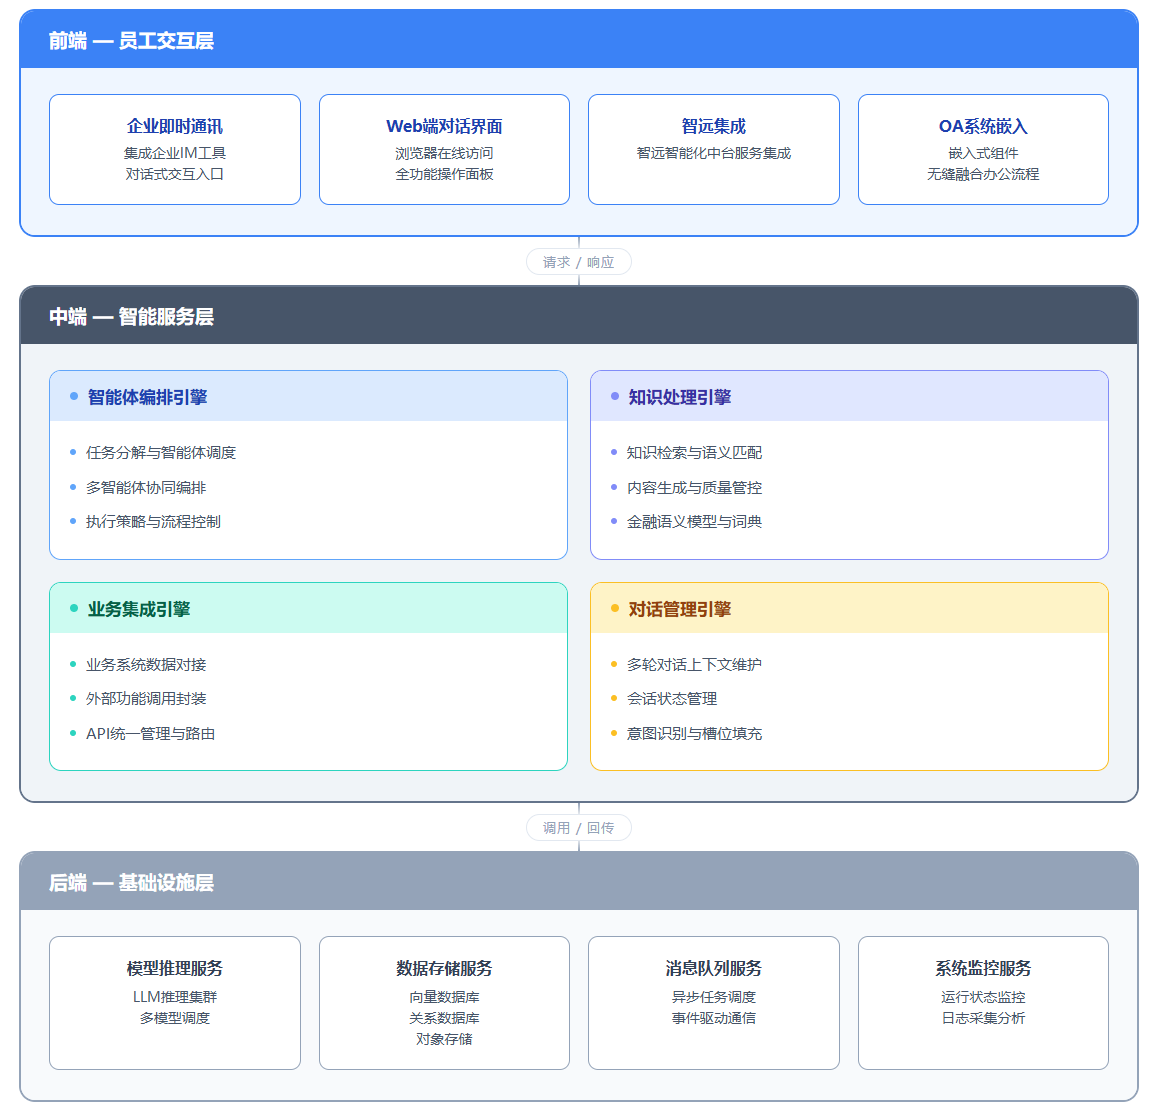Select the 企业即时通讯 card title
This screenshot has width=1156, height=1107.
pos(175,126)
